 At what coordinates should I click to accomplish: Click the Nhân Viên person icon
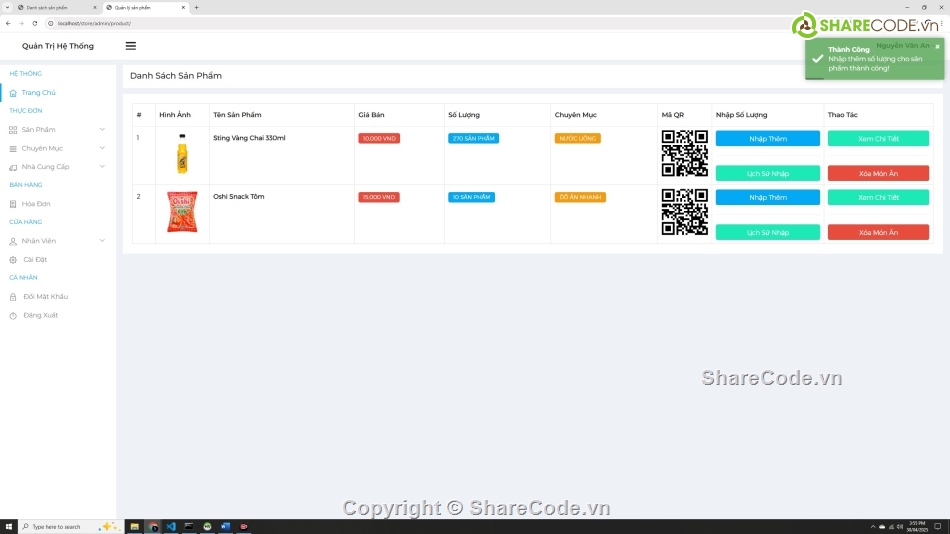13,241
